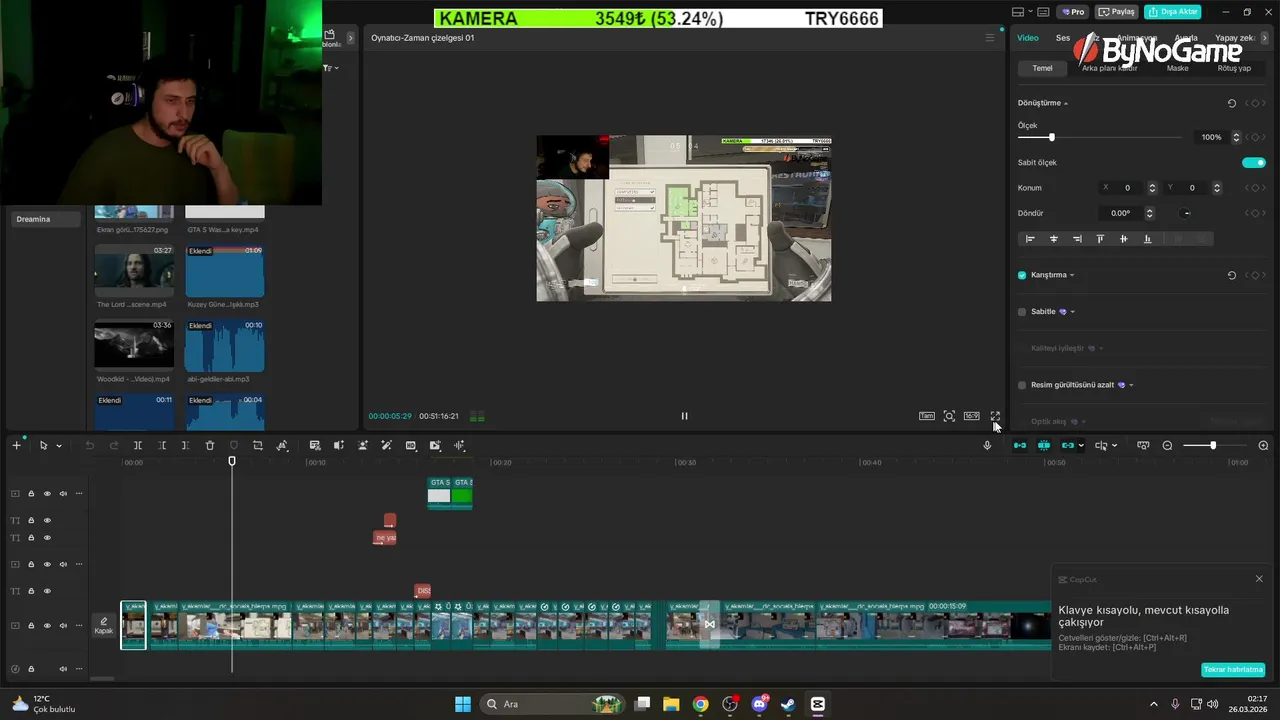This screenshot has width=1280, height=720.
Task: Select the pointer selection tool
Action: tap(43, 445)
